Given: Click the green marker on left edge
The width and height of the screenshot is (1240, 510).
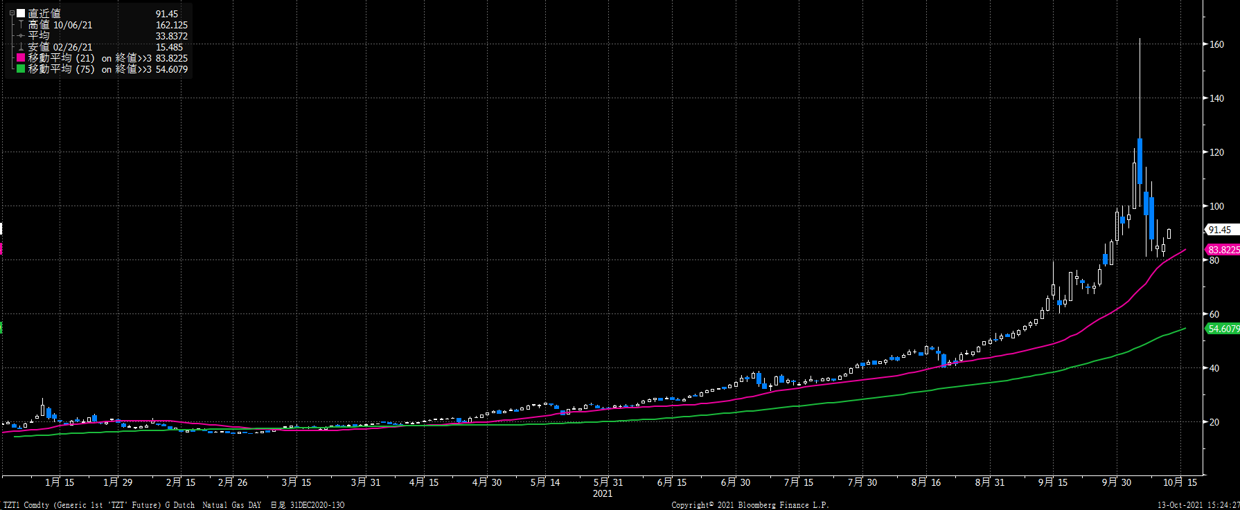Looking at the screenshot, I should (x=2, y=327).
